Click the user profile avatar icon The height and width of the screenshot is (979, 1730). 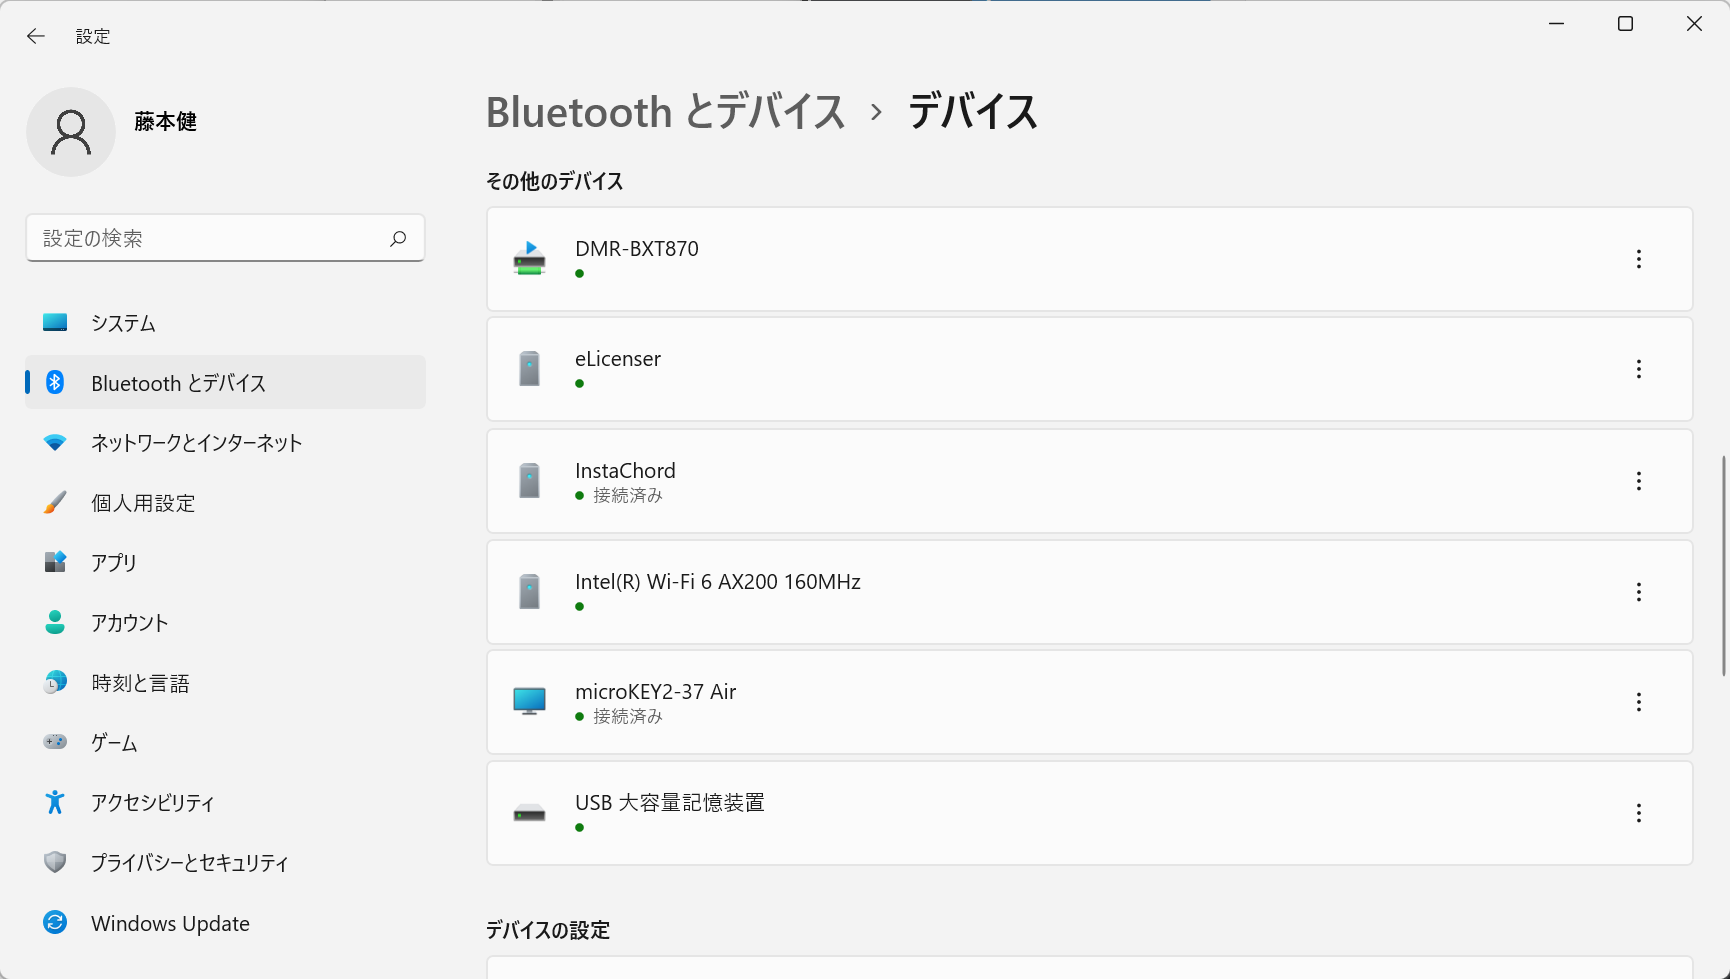pyautogui.click(x=71, y=132)
